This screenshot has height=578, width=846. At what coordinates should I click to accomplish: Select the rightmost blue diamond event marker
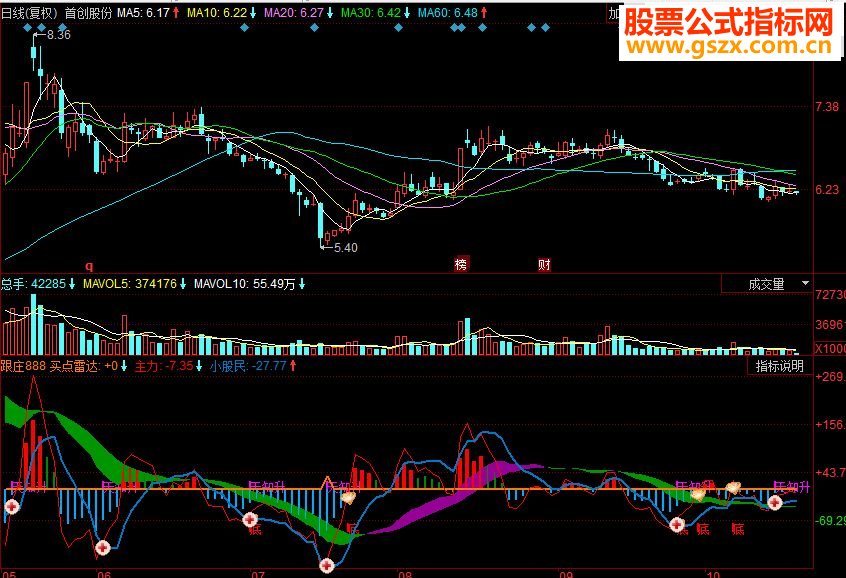point(545,28)
